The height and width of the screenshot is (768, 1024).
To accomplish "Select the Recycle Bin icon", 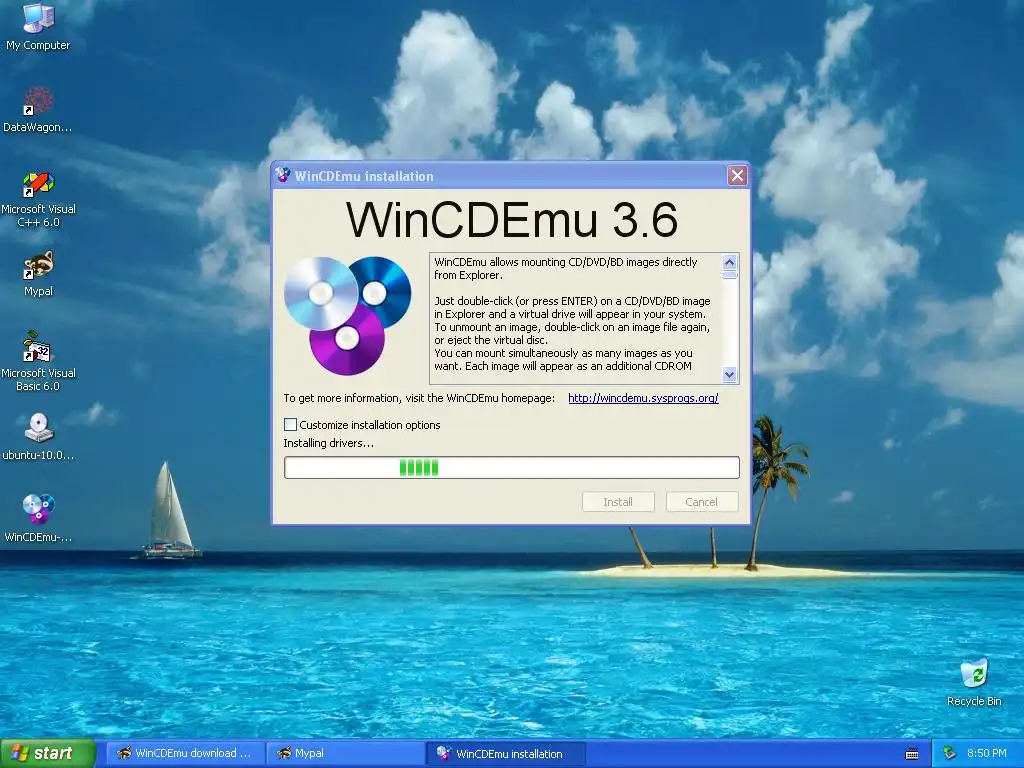I will tap(974, 682).
